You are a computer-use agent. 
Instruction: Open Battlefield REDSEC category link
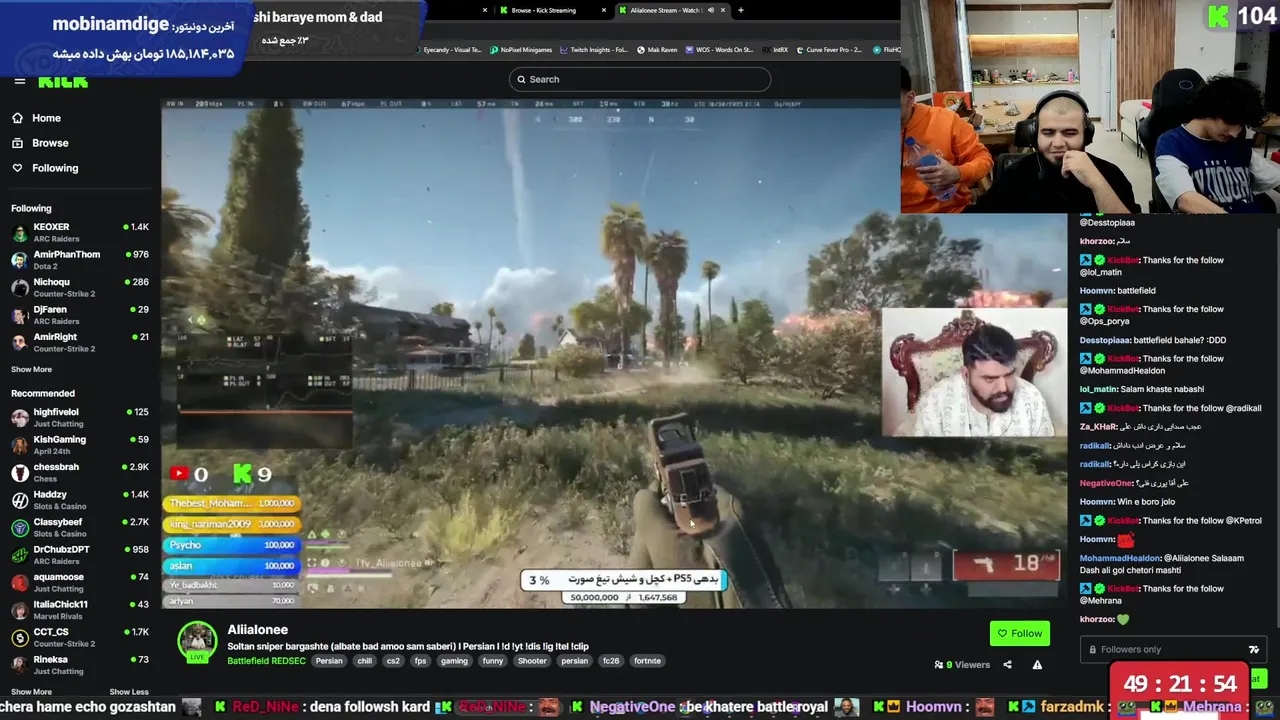267,661
